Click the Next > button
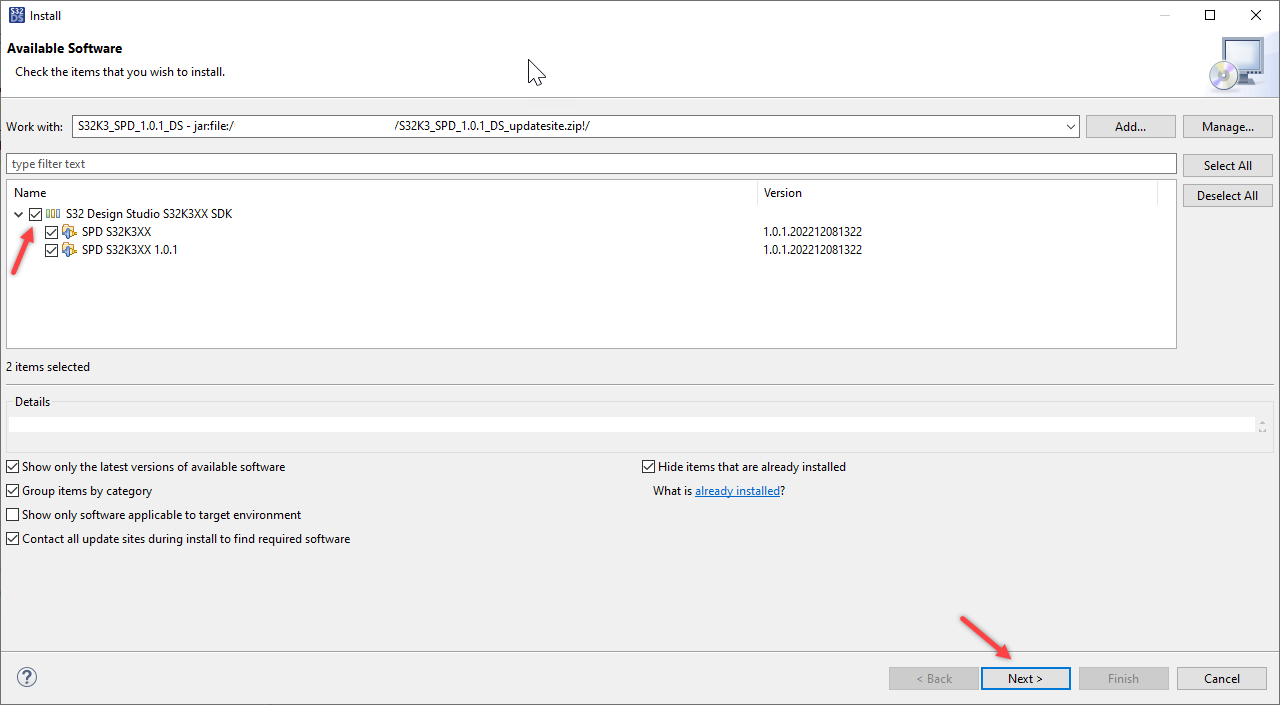The image size is (1280, 705). (1025, 678)
